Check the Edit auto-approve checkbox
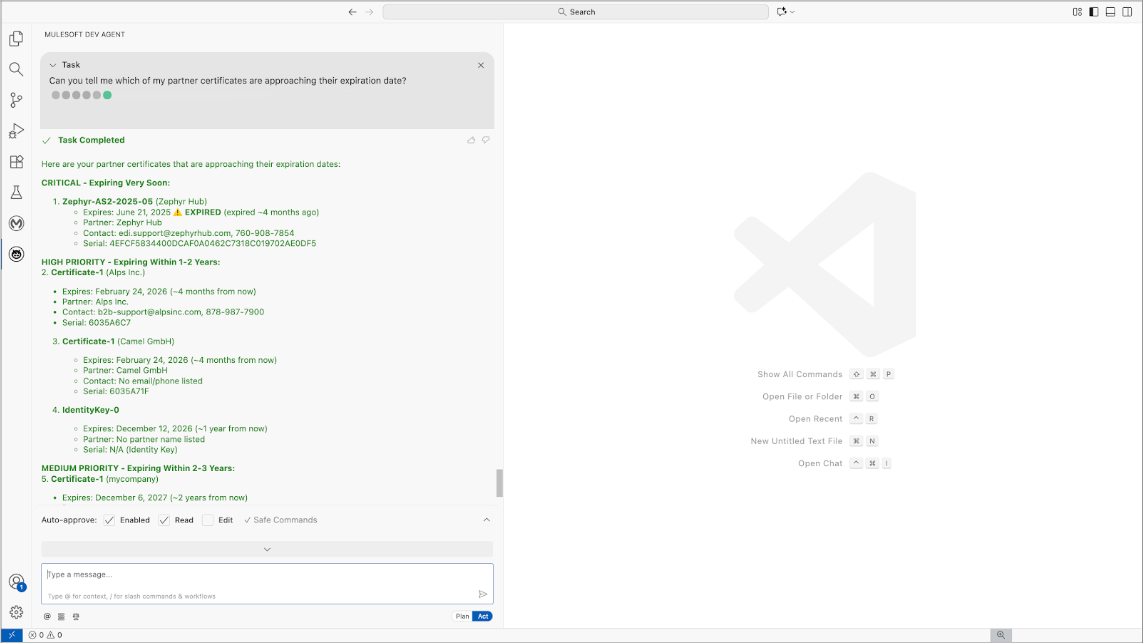The height and width of the screenshot is (643, 1145). (x=208, y=520)
